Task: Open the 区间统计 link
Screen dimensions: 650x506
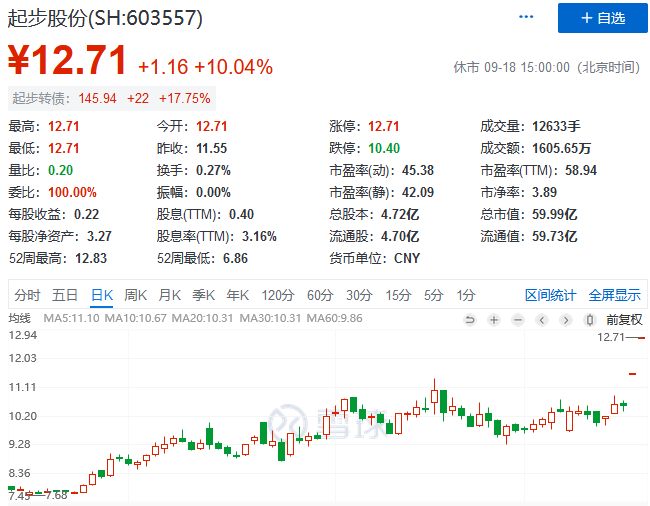Action: pos(551,295)
